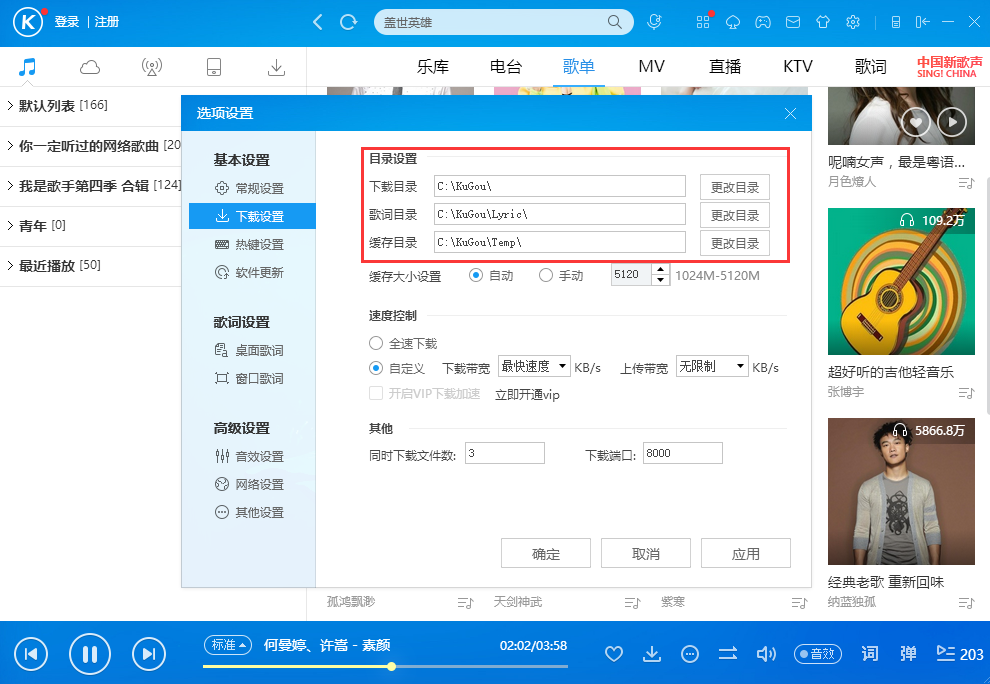
Task: Open the 上传带宽 无限制 dropdown
Action: [x=712, y=366]
